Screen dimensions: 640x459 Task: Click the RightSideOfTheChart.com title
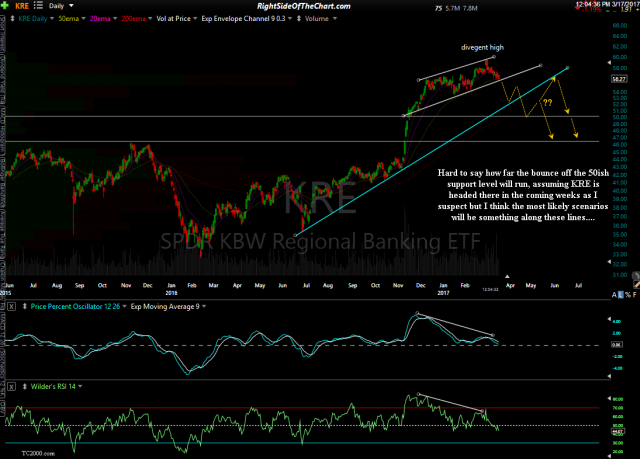[303, 6]
